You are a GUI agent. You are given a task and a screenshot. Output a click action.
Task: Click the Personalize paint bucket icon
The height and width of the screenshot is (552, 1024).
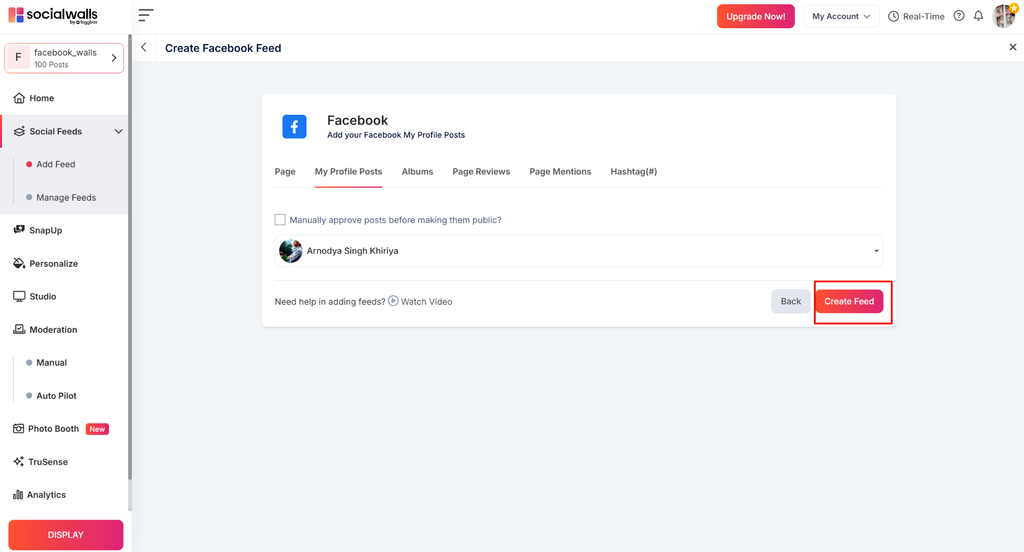(x=19, y=263)
